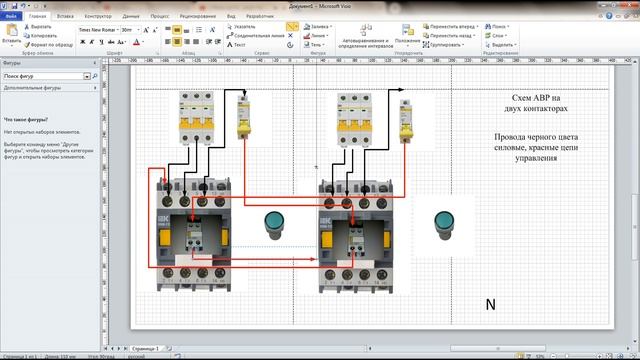Open Select (Выделить) menu
This screenshot has height=360, width=640.
[501, 44]
